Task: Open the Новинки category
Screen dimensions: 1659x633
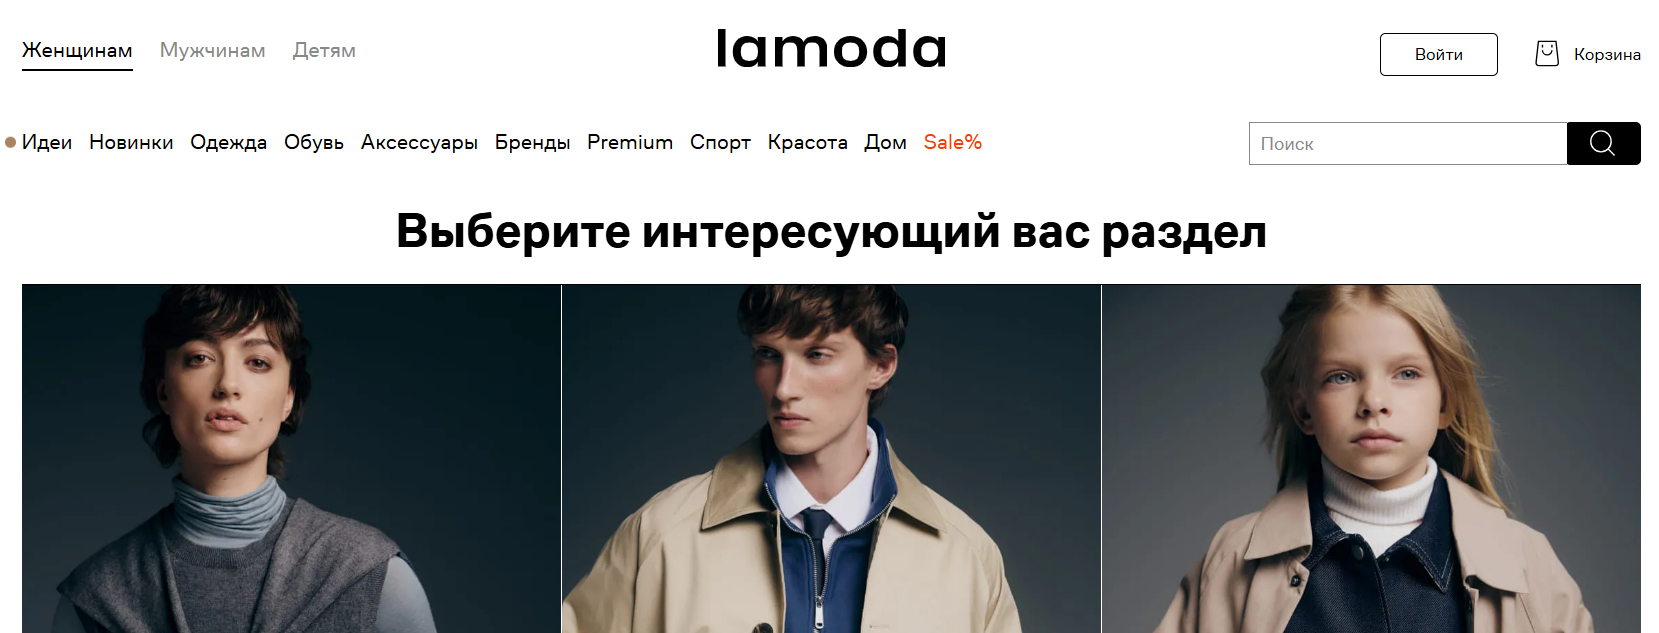Action: [x=131, y=142]
